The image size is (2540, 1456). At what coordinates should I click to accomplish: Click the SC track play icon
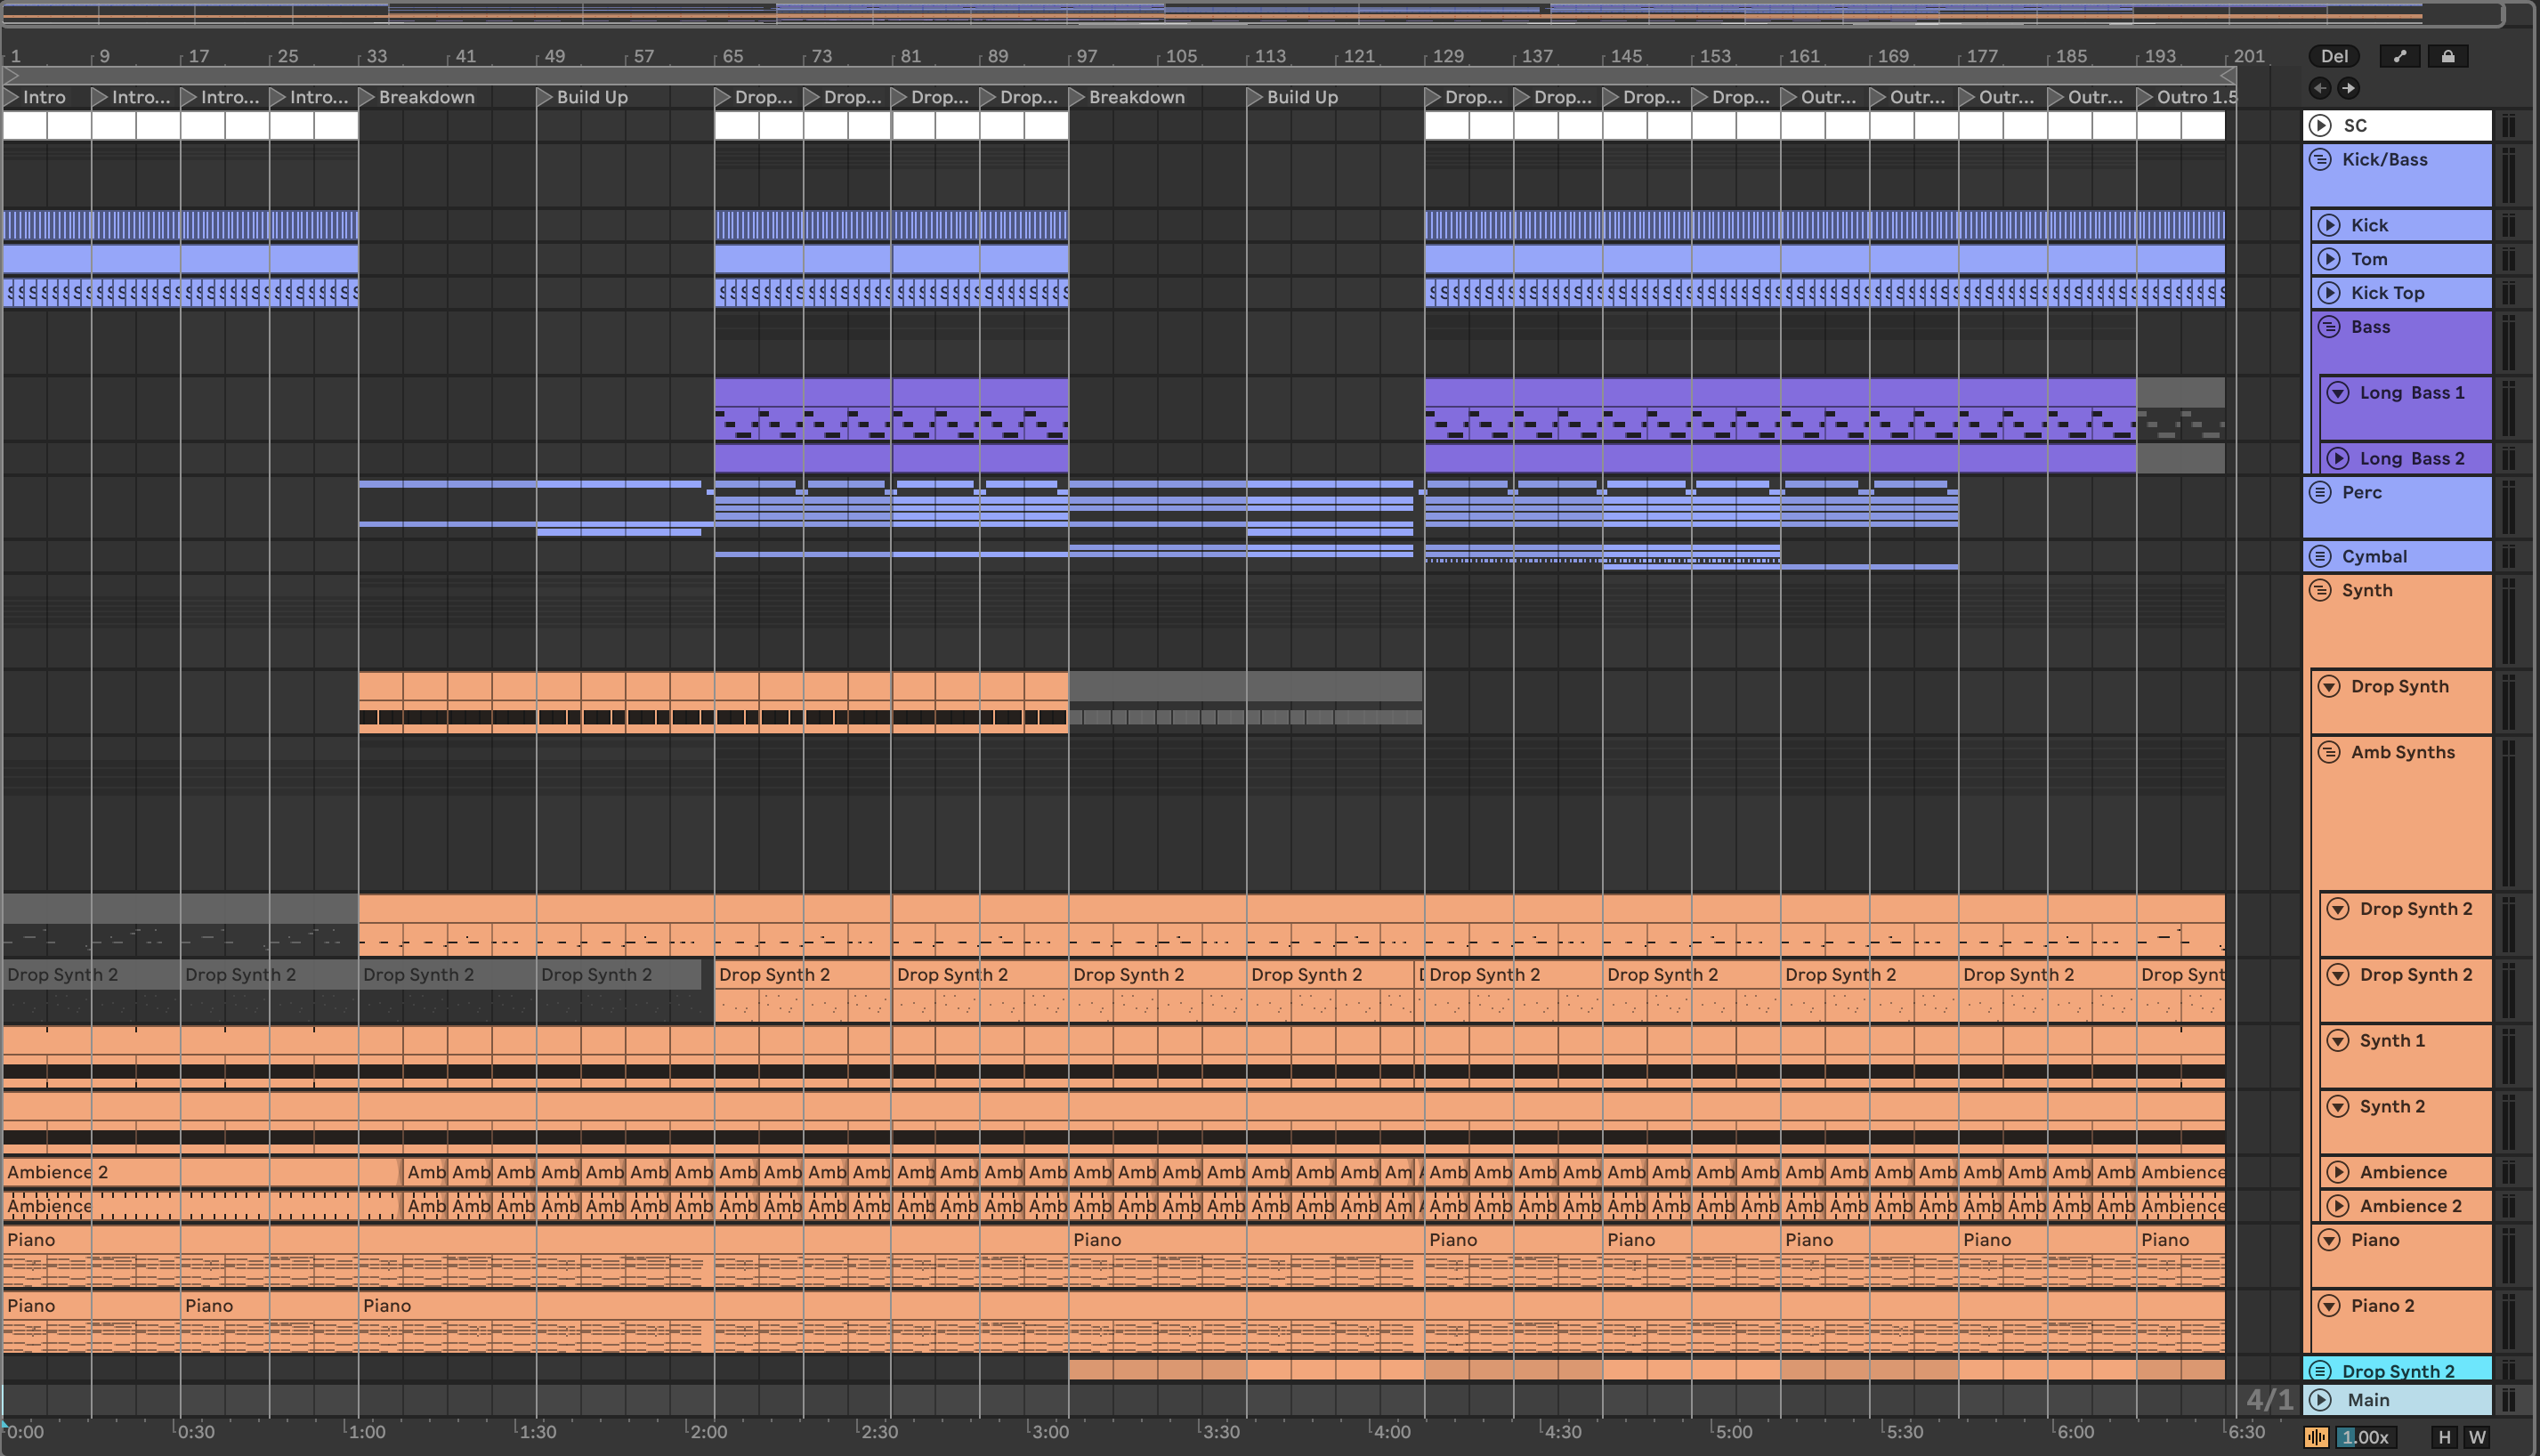[2321, 125]
